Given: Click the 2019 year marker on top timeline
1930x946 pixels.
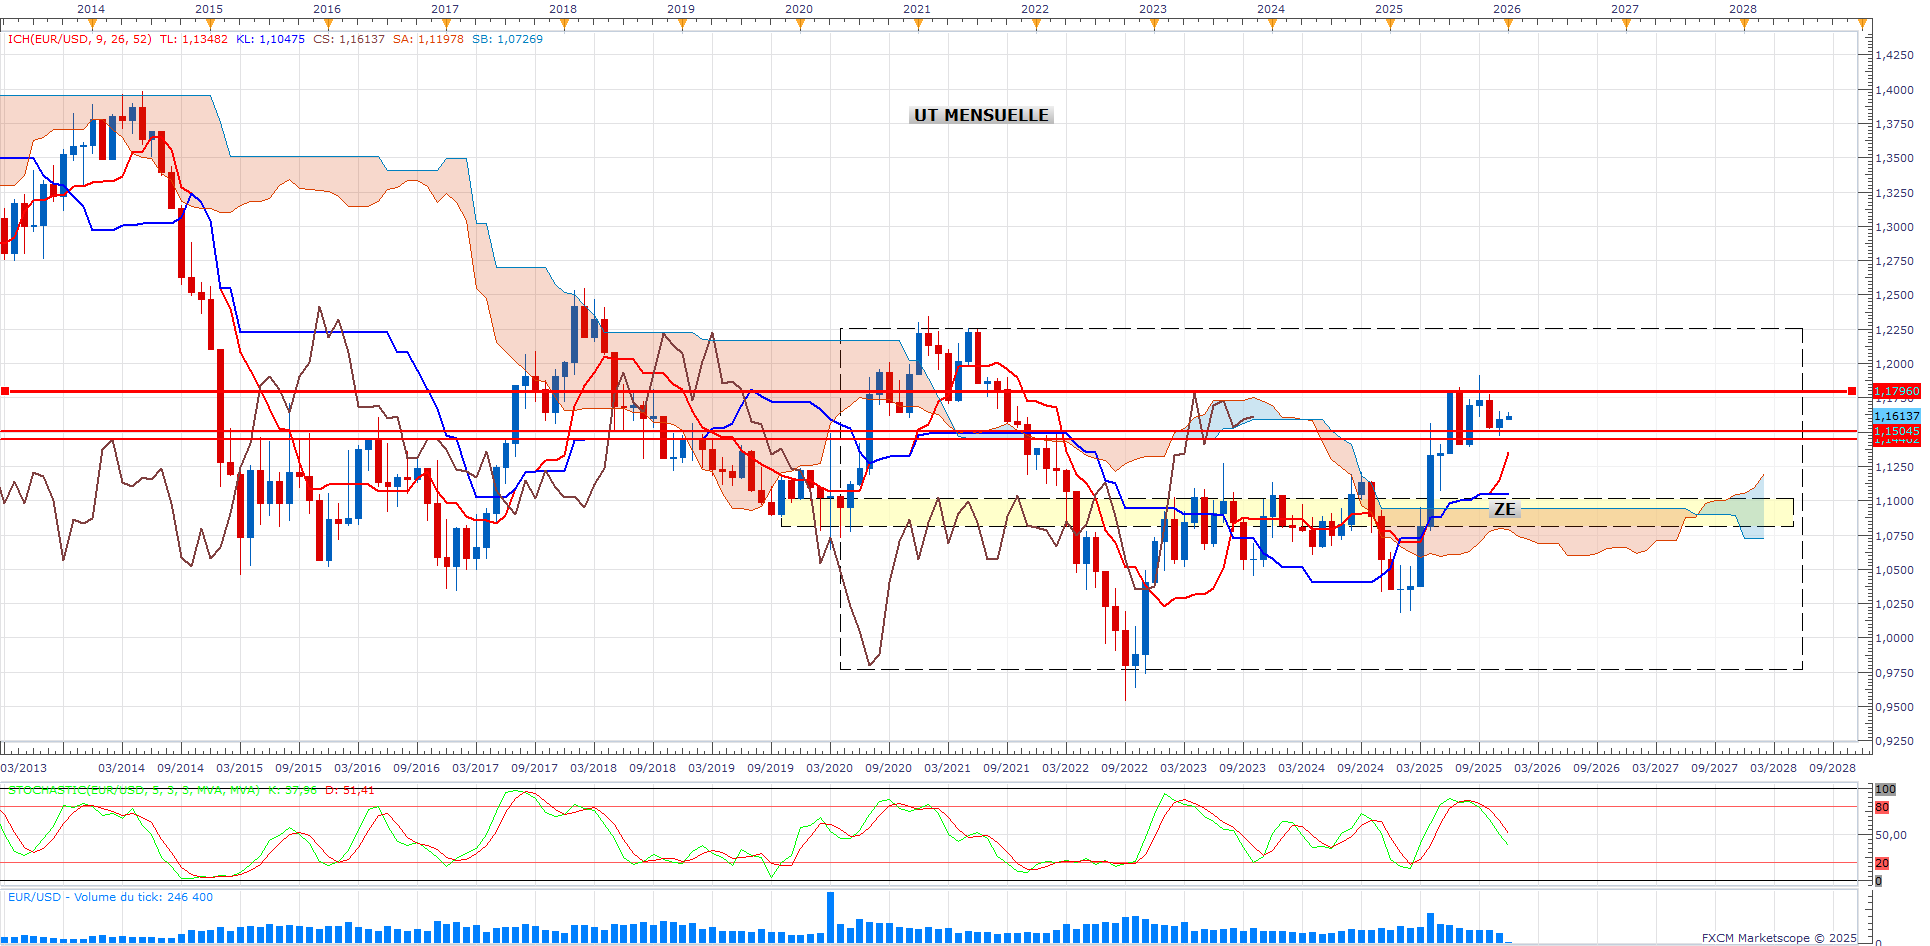Looking at the screenshot, I should click(681, 9).
